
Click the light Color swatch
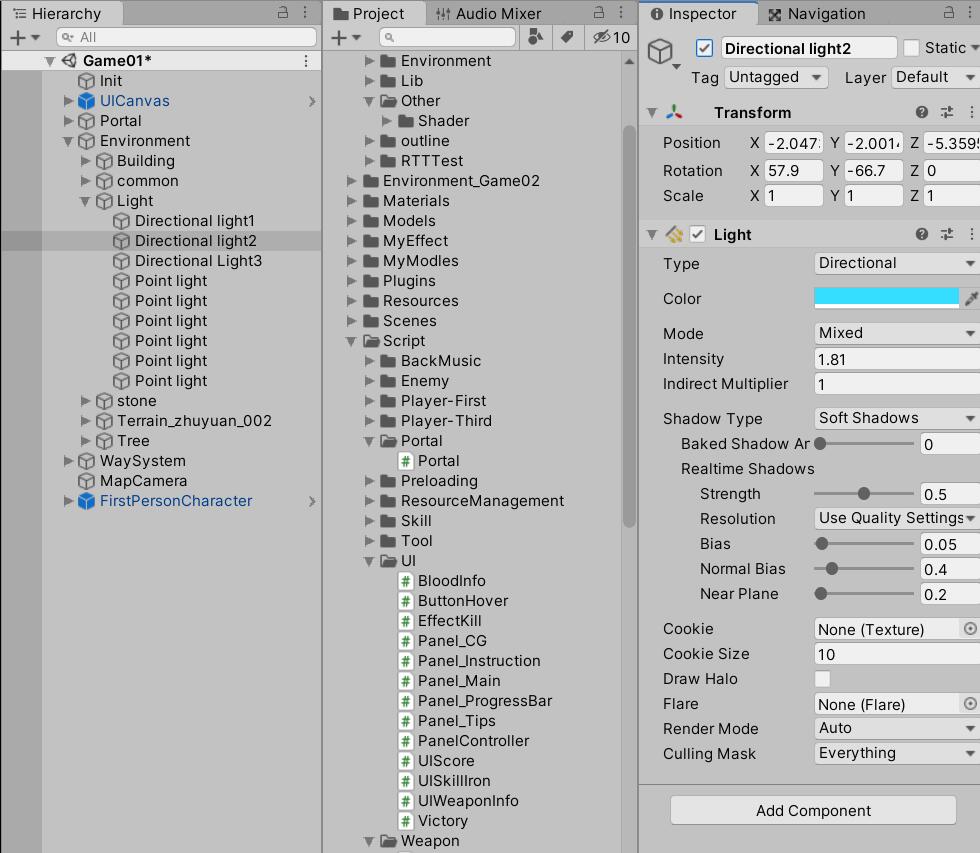click(x=886, y=298)
